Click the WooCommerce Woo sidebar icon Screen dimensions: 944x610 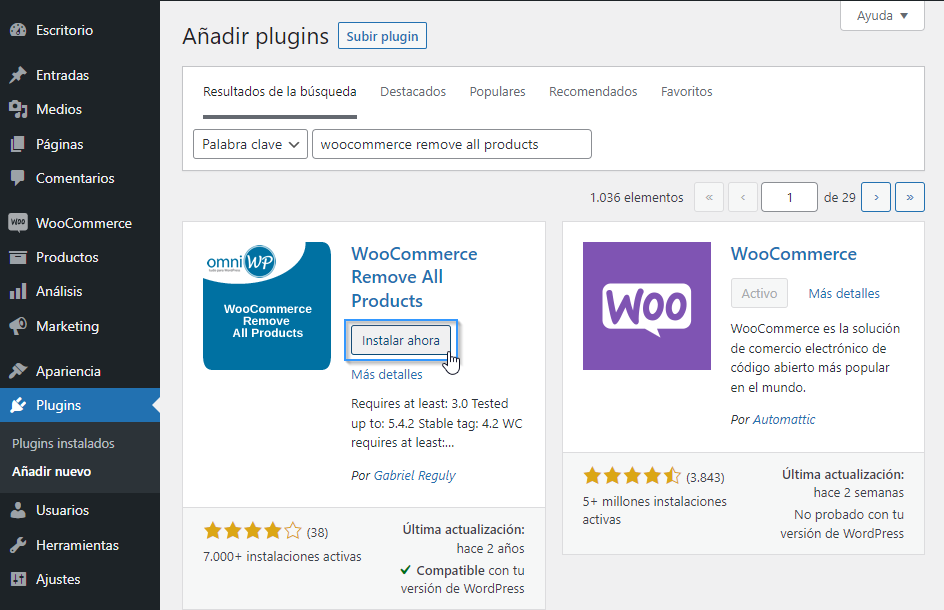click(x=18, y=222)
